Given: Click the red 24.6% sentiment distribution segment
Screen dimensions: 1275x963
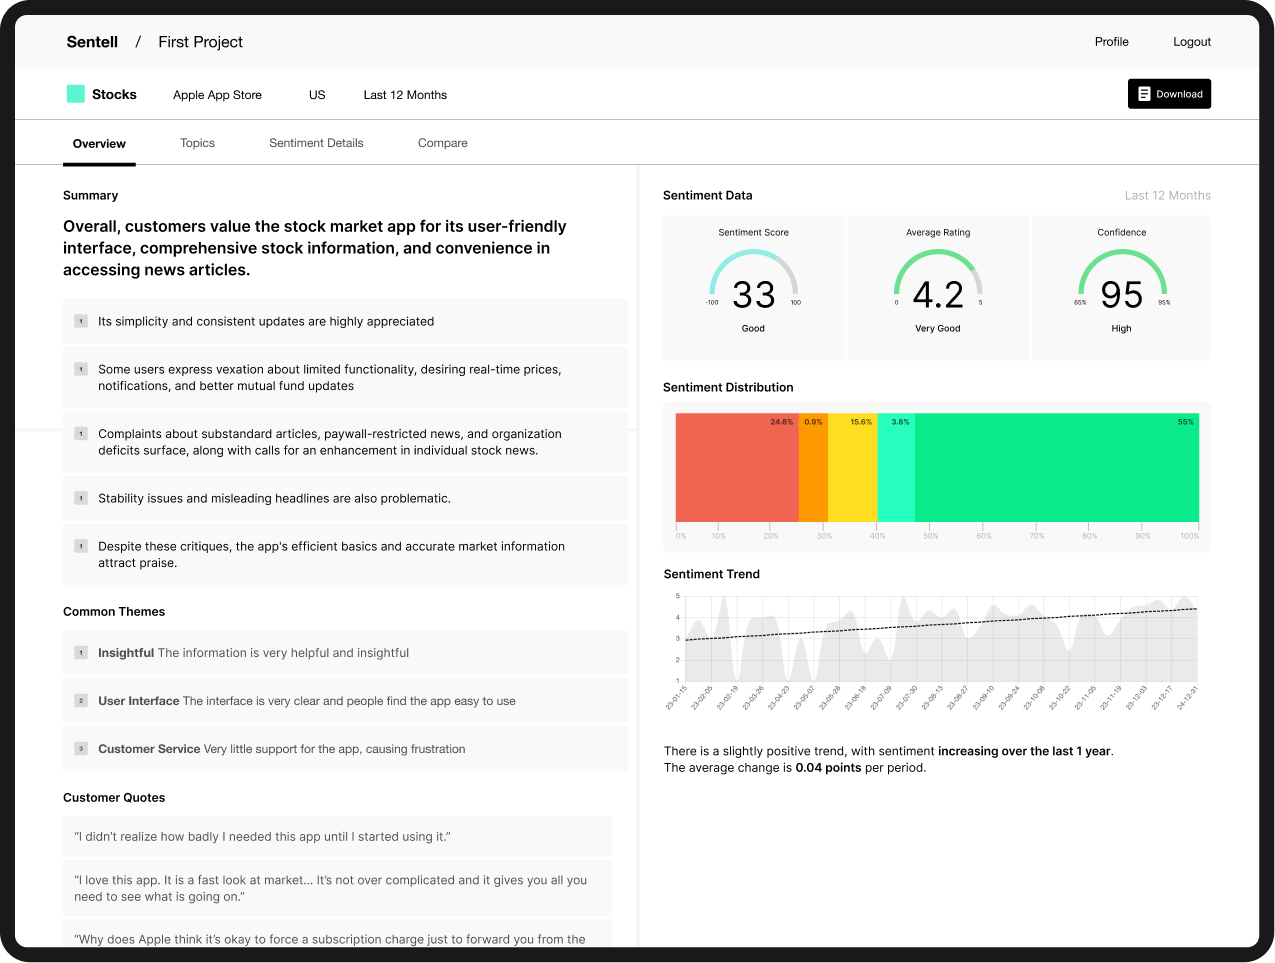Looking at the screenshot, I should click(736, 470).
